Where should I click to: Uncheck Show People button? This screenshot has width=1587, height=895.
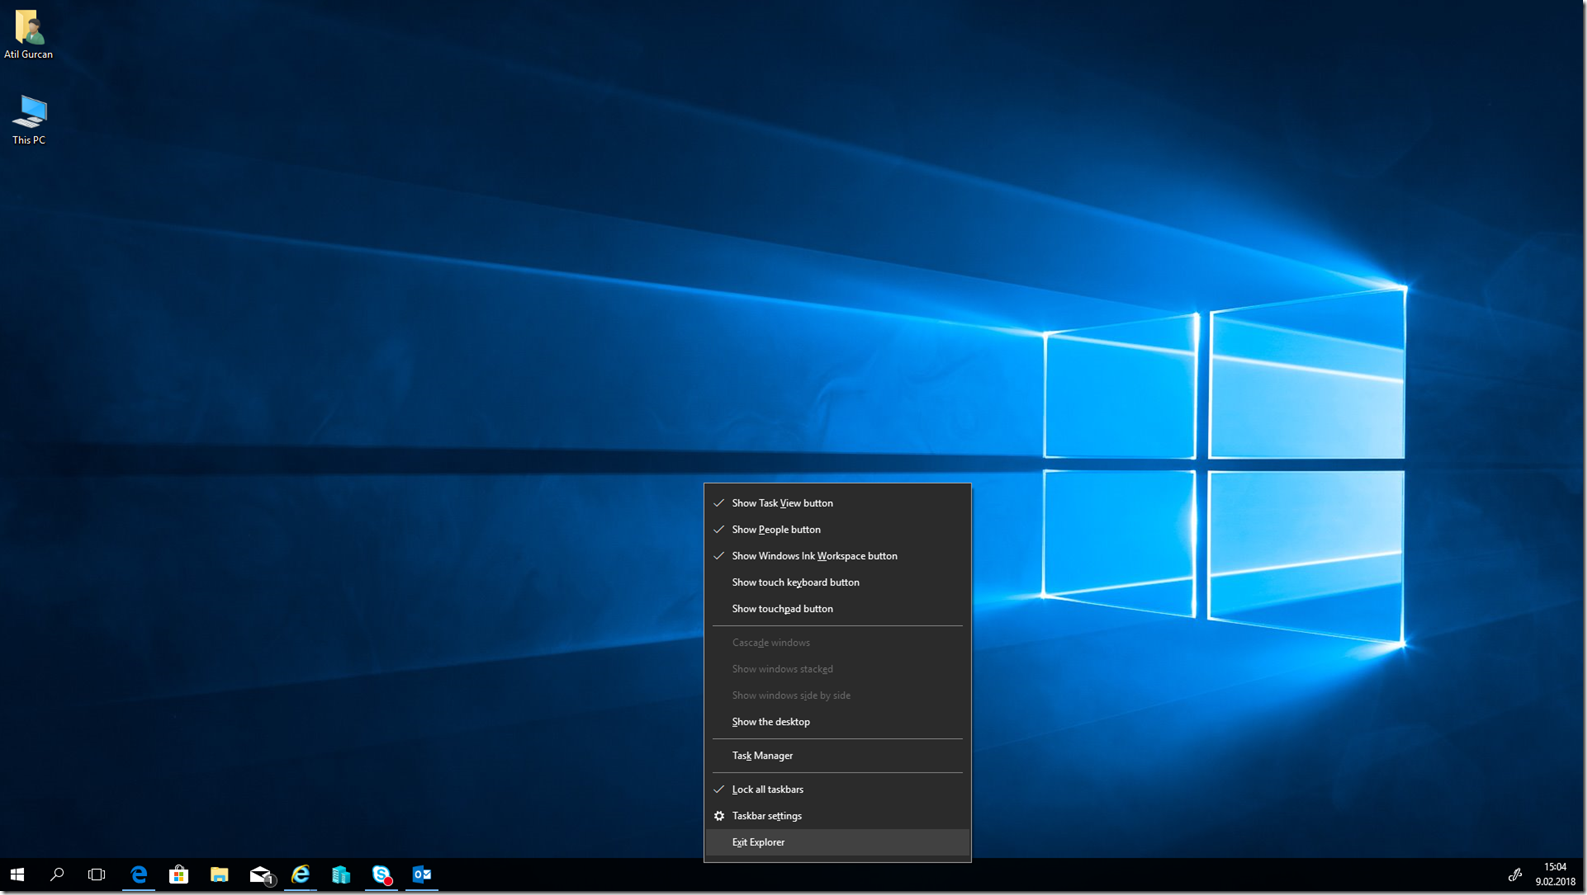tap(837, 529)
